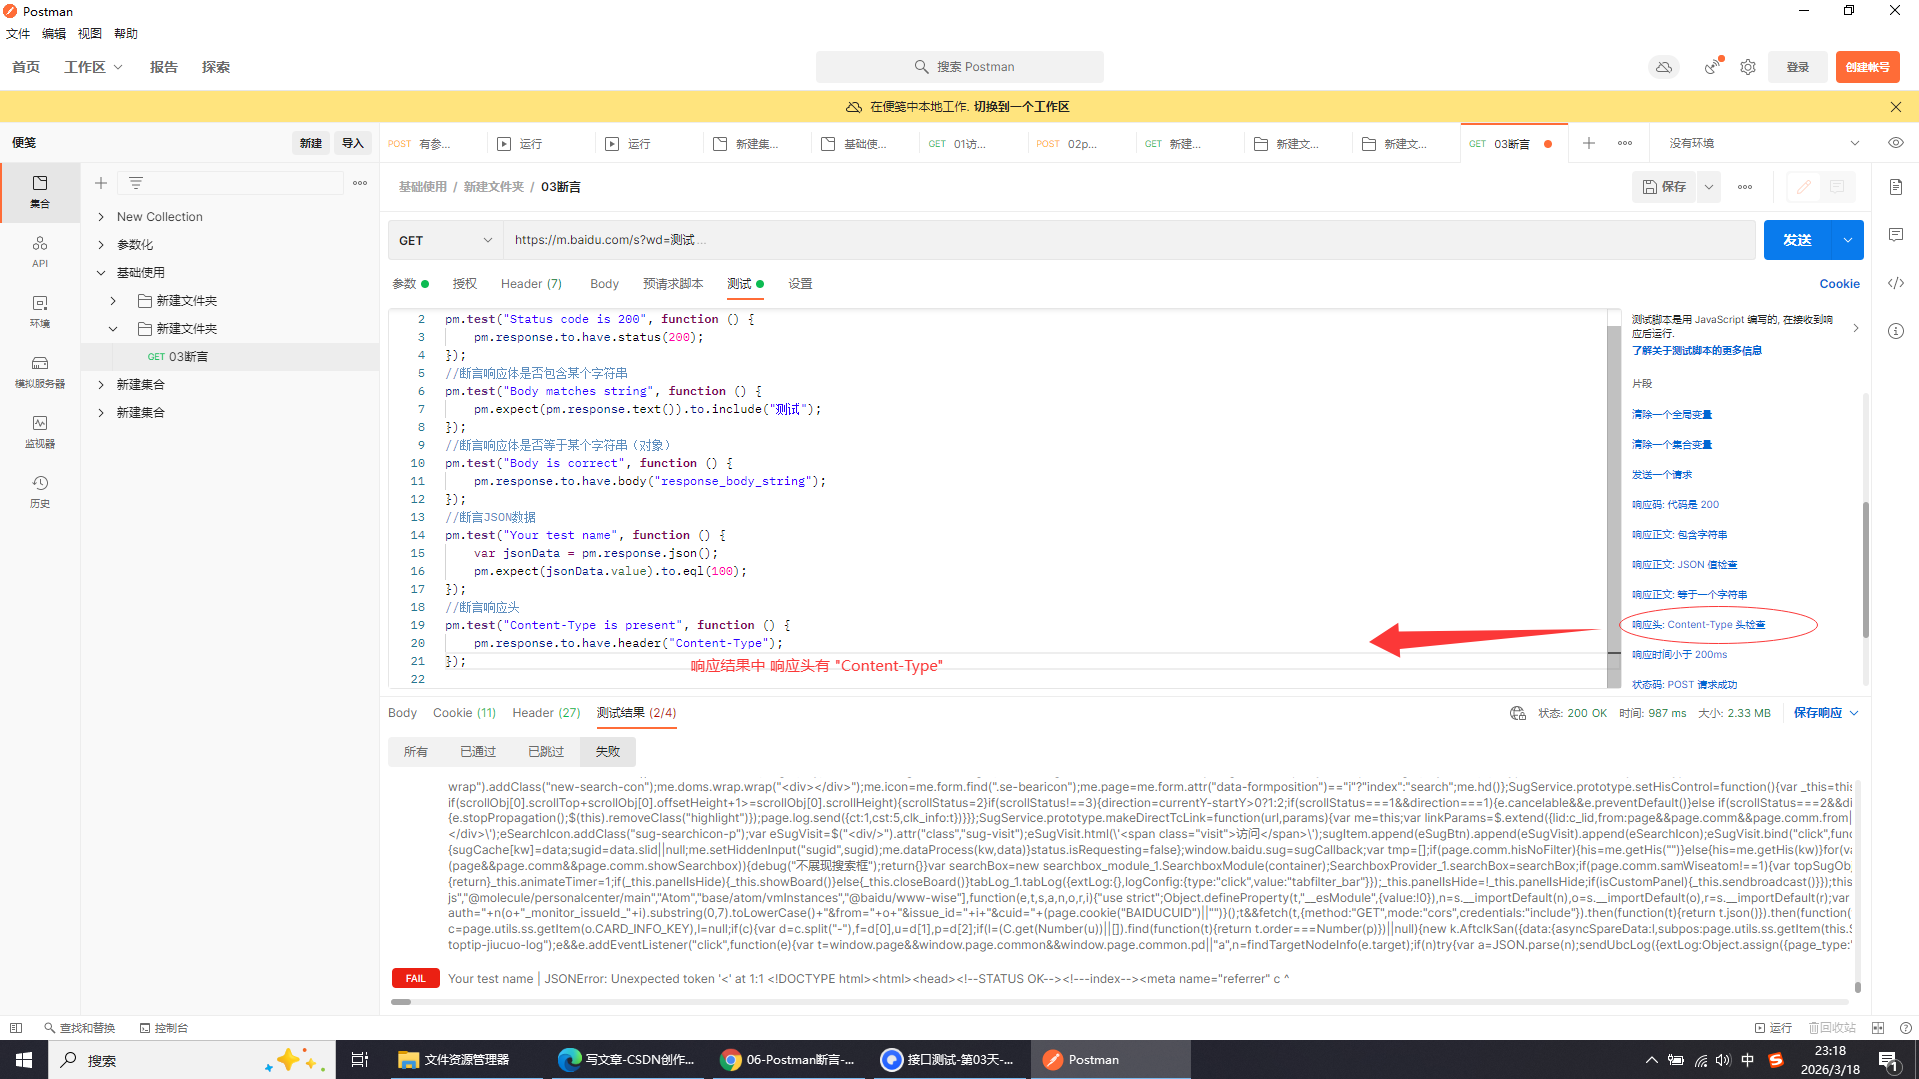
Task: Open info icon in the right sidebar
Action: pyautogui.click(x=1896, y=331)
